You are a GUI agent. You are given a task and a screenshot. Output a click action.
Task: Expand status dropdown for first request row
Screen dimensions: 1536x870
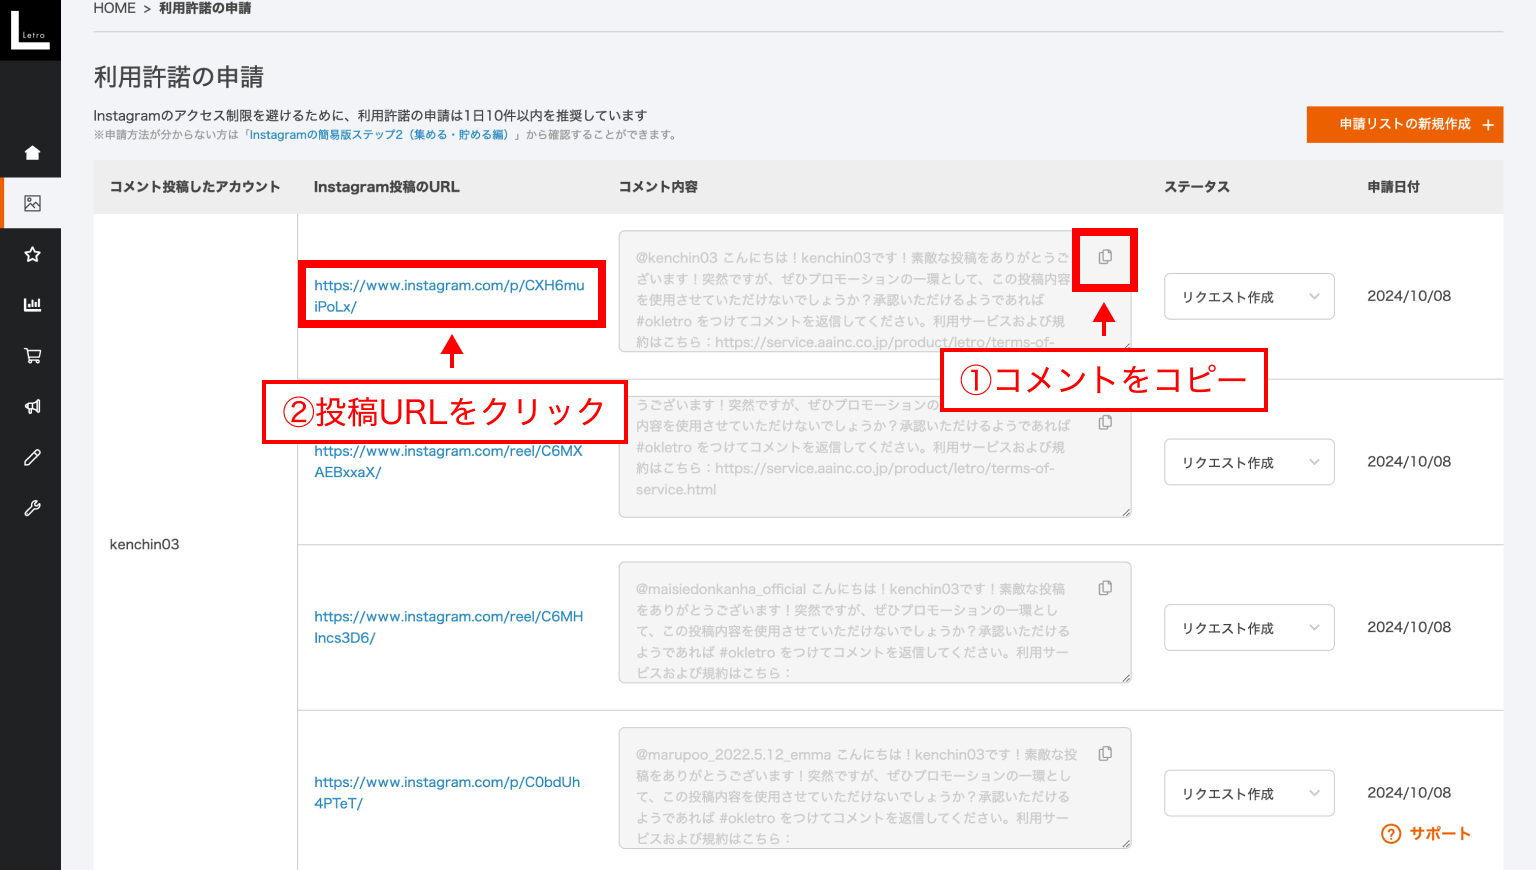pos(1248,297)
